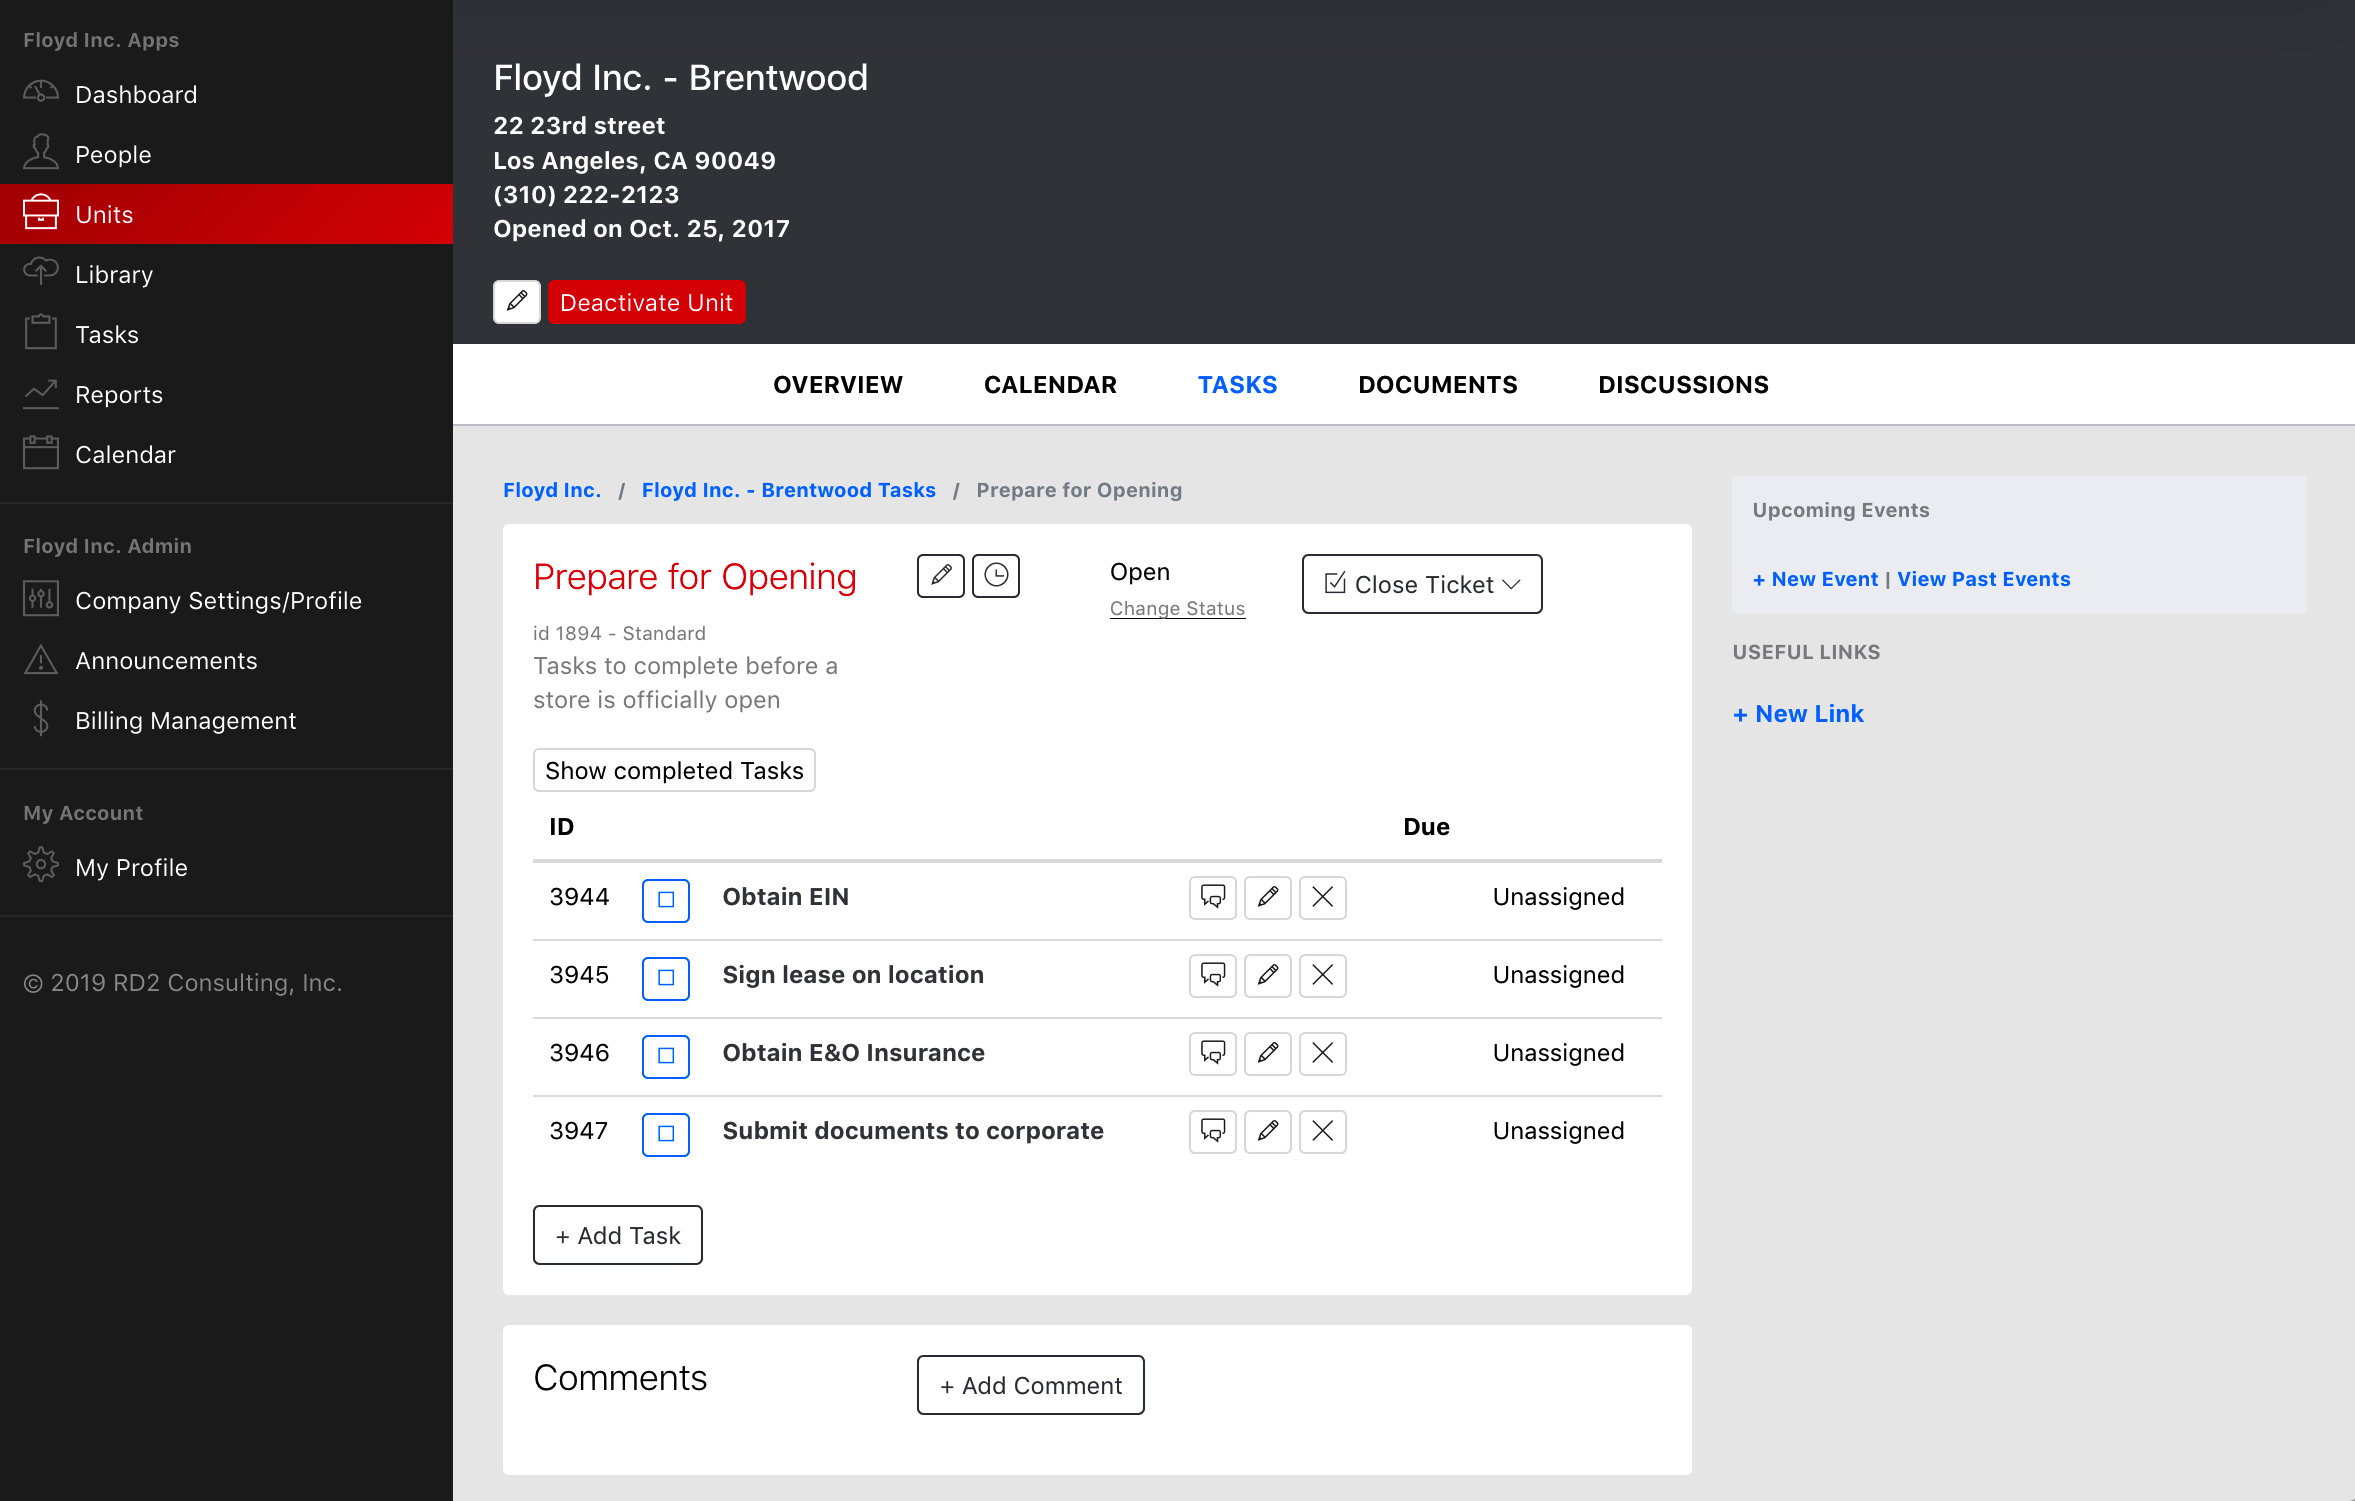Open comments for Submit documents to corporate

pos(1213,1132)
